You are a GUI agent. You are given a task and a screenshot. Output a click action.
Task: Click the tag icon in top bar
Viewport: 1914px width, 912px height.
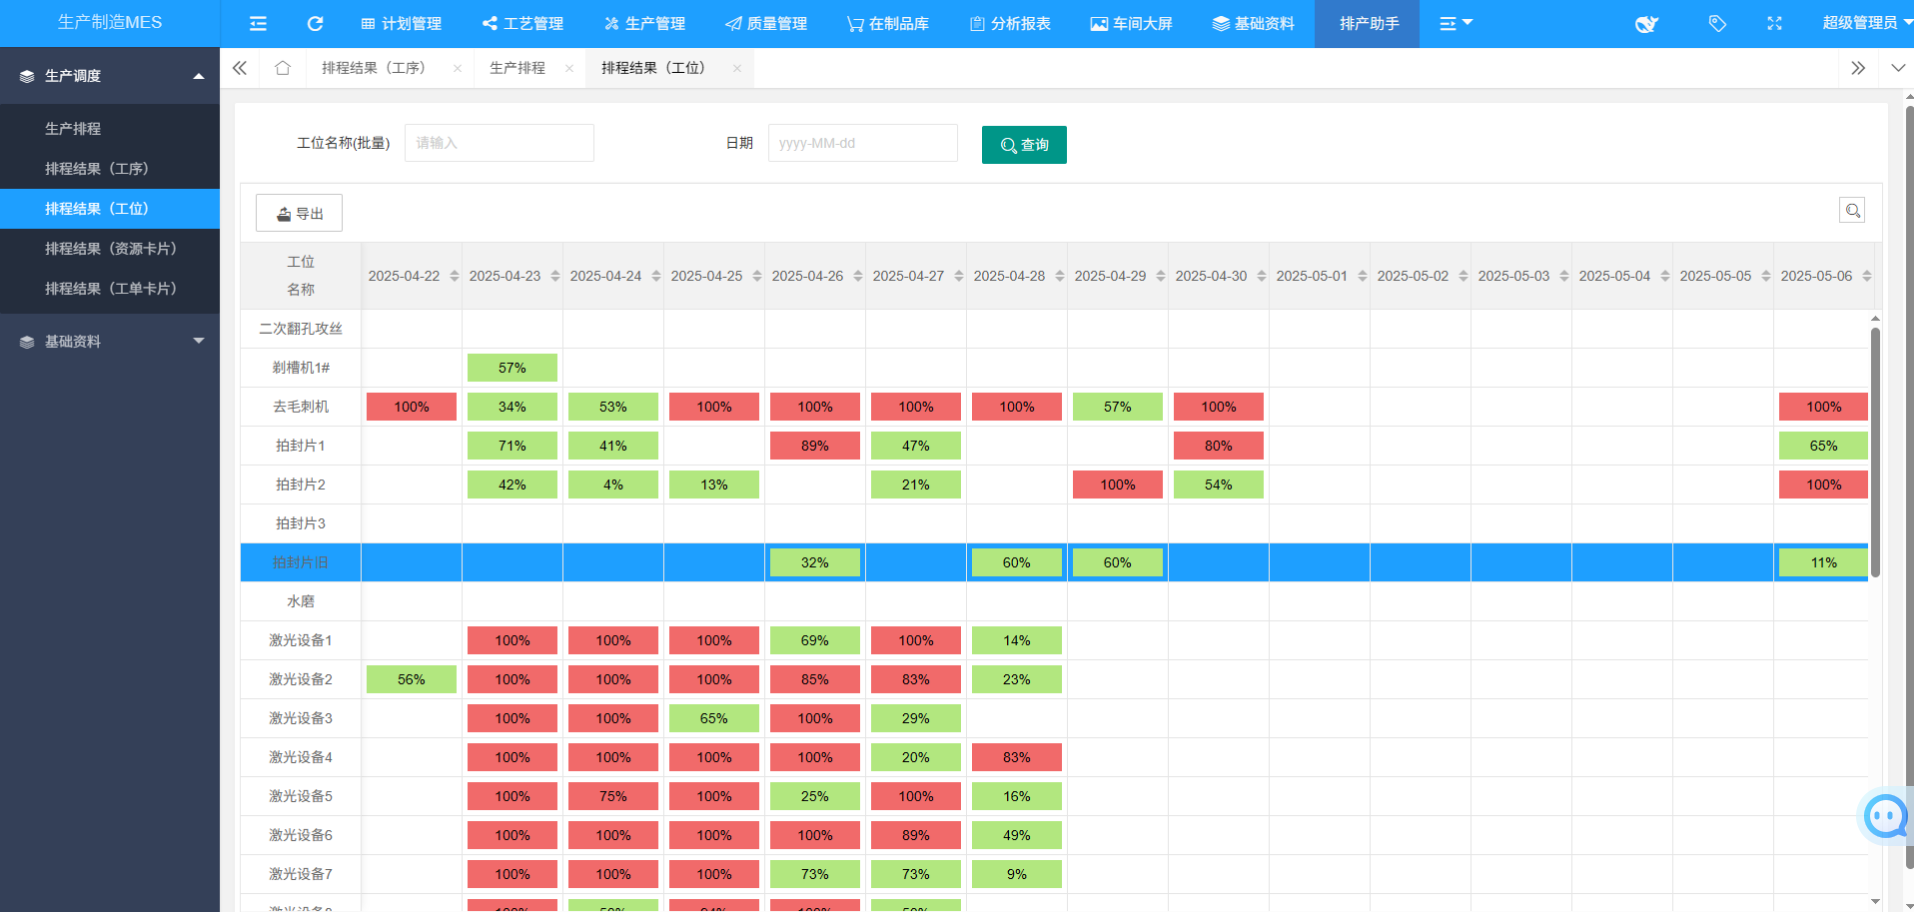[1717, 23]
